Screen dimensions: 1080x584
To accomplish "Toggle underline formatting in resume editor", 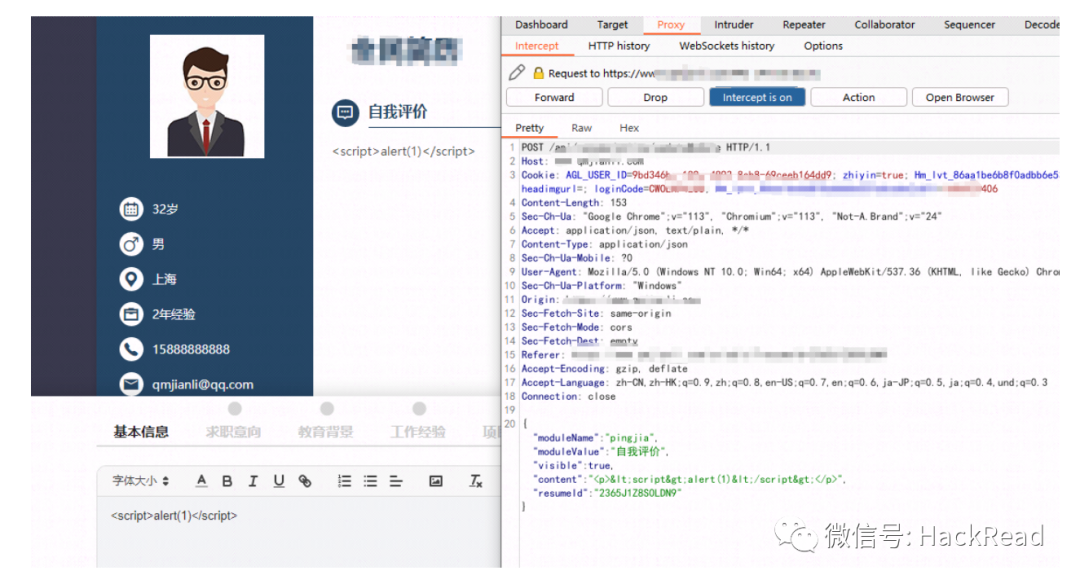I will click(x=278, y=481).
